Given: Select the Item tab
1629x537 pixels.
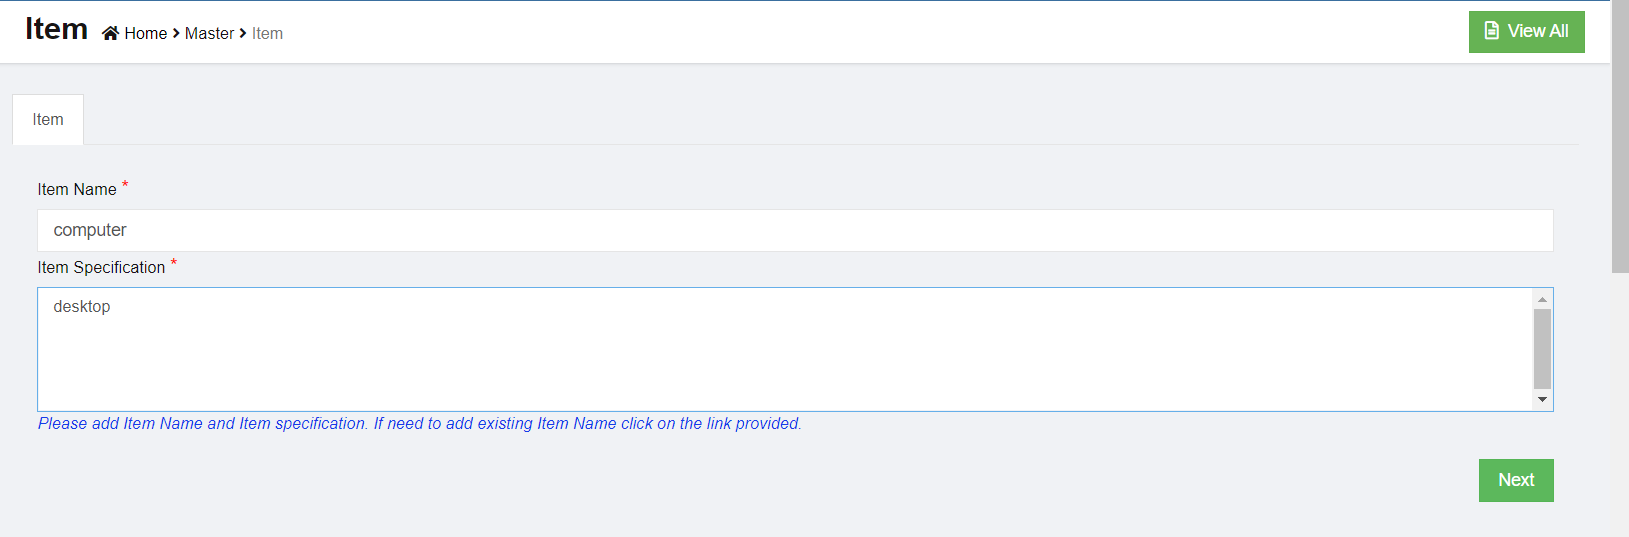Looking at the screenshot, I should pyautogui.click(x=48, y=120).
